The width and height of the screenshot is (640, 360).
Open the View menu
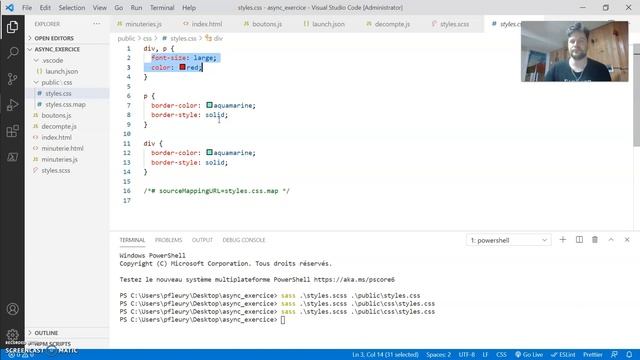[x=100, y=7]
